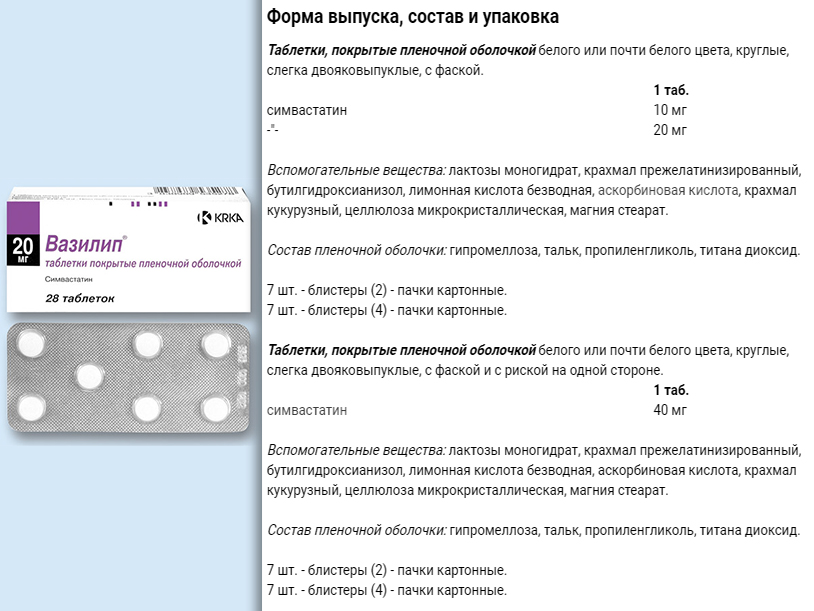Click the '1 таб.' header above 10 мг
814x611 pixels.
click(671, 90)
